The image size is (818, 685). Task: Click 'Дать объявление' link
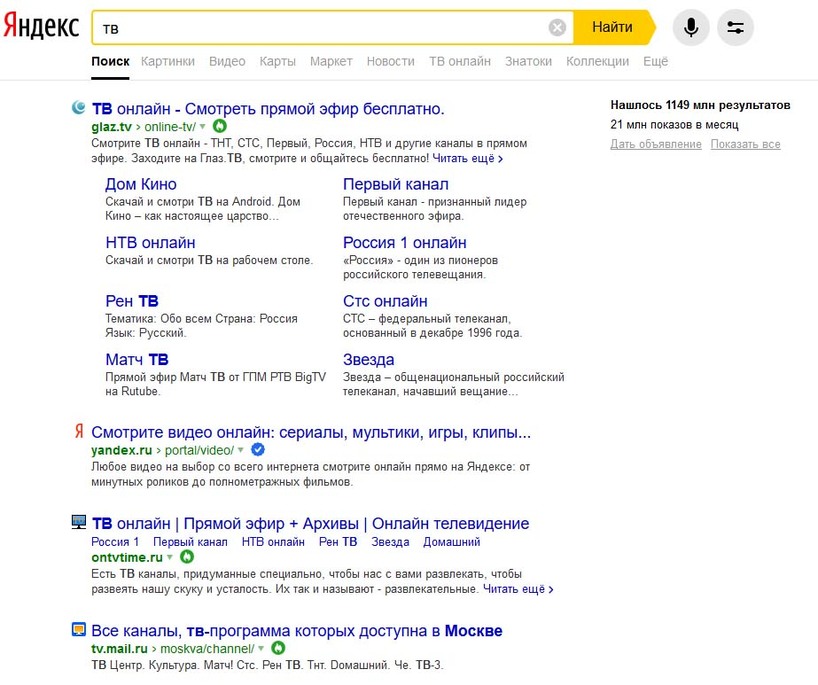point(656,144)
